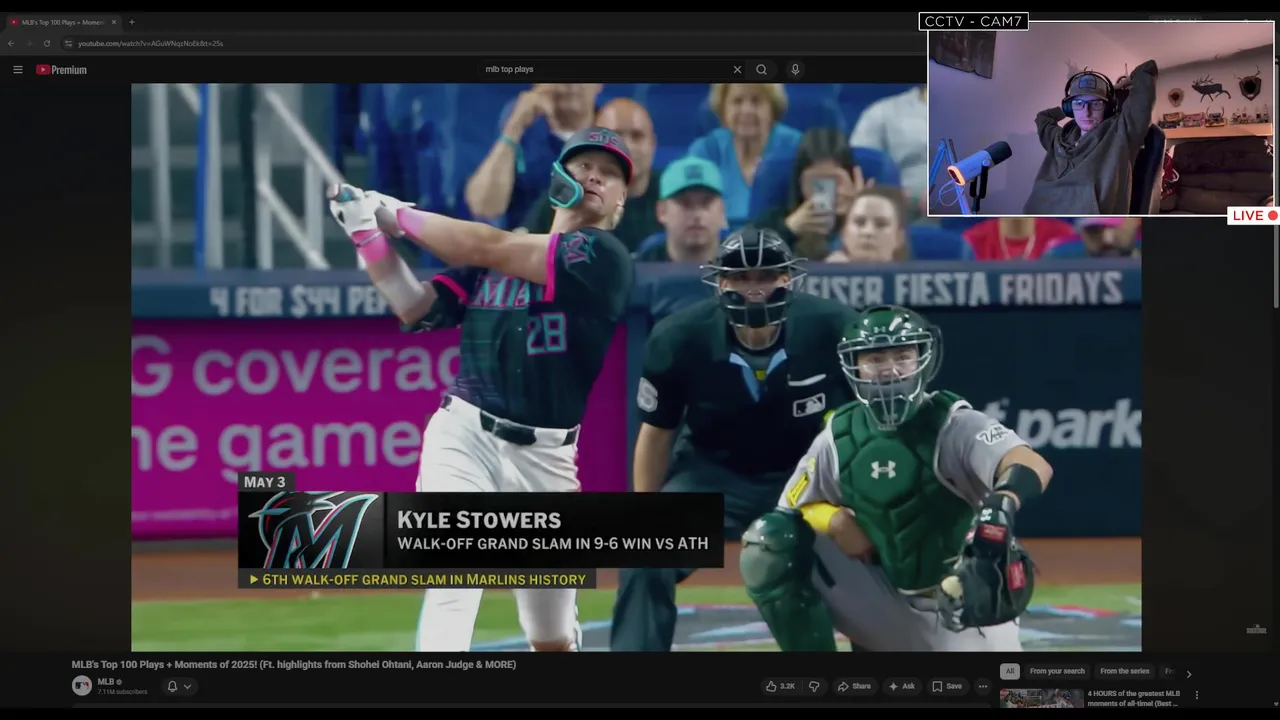The width and height of the screenshot is (1280, 720).
Task: Close the MLB's Top 100 Plays tab
Action: 114,22
